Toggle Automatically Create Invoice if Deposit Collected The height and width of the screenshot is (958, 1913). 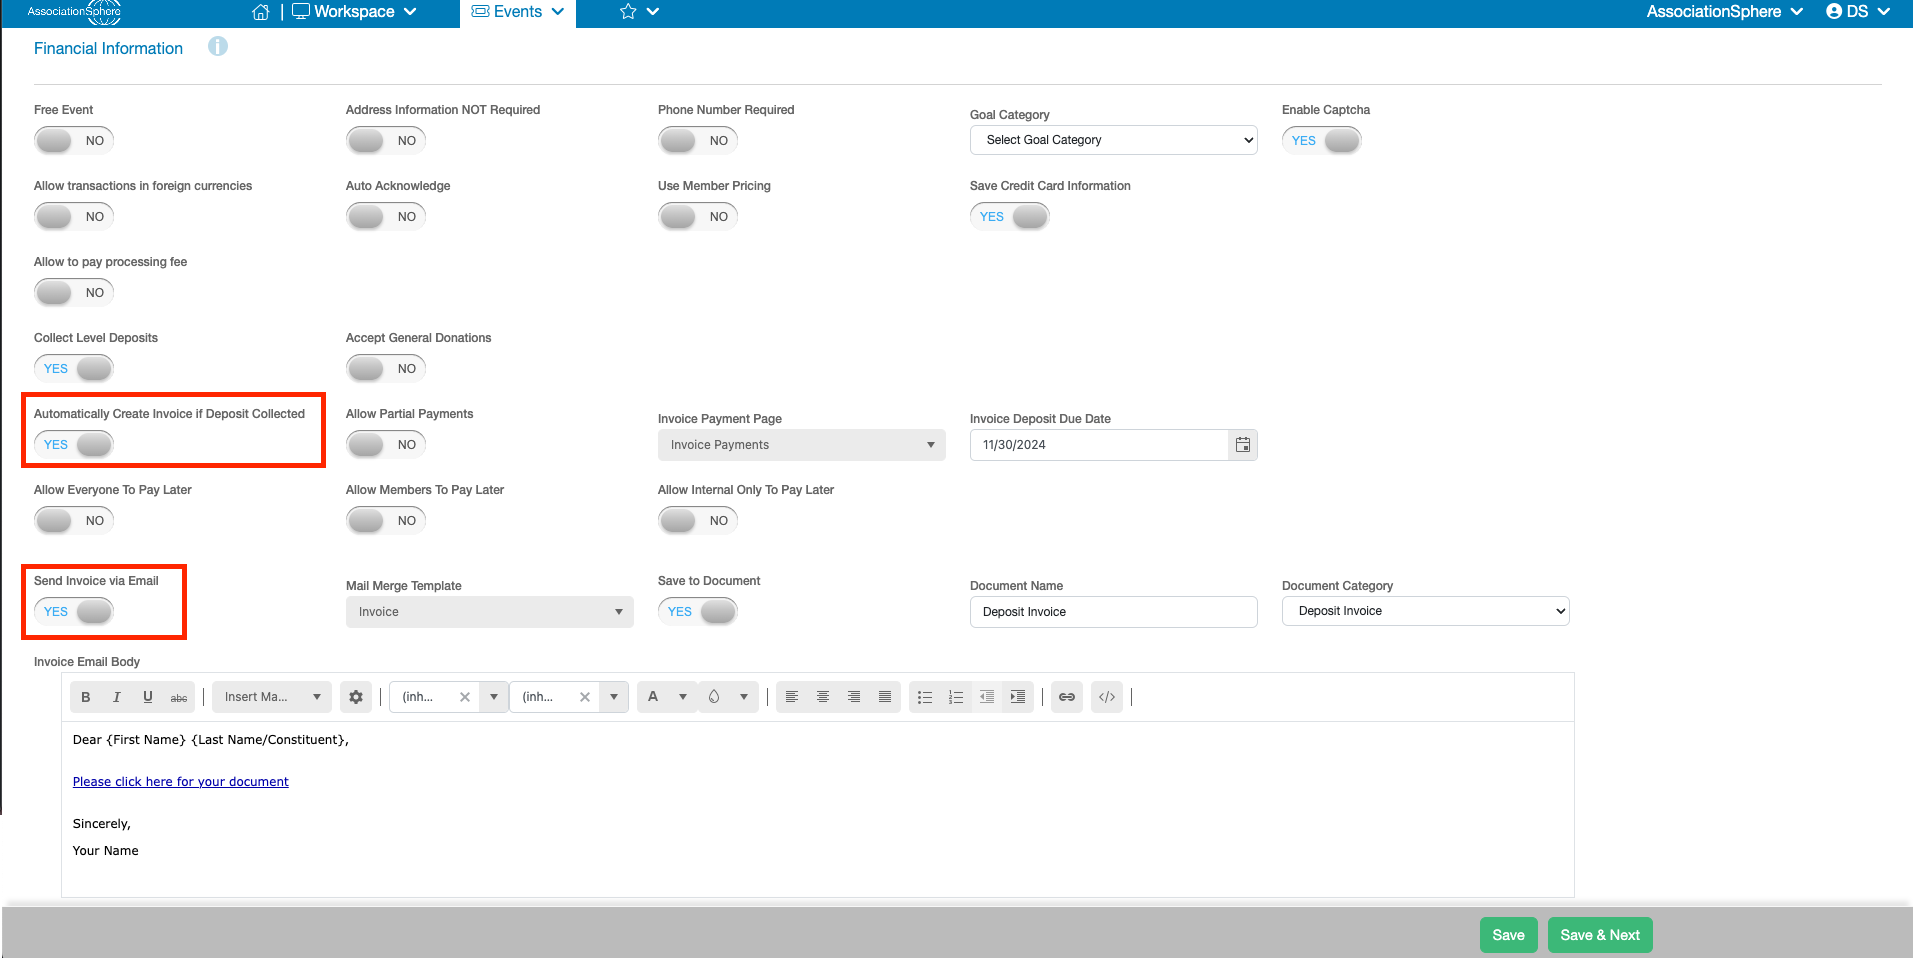point(74,445)
